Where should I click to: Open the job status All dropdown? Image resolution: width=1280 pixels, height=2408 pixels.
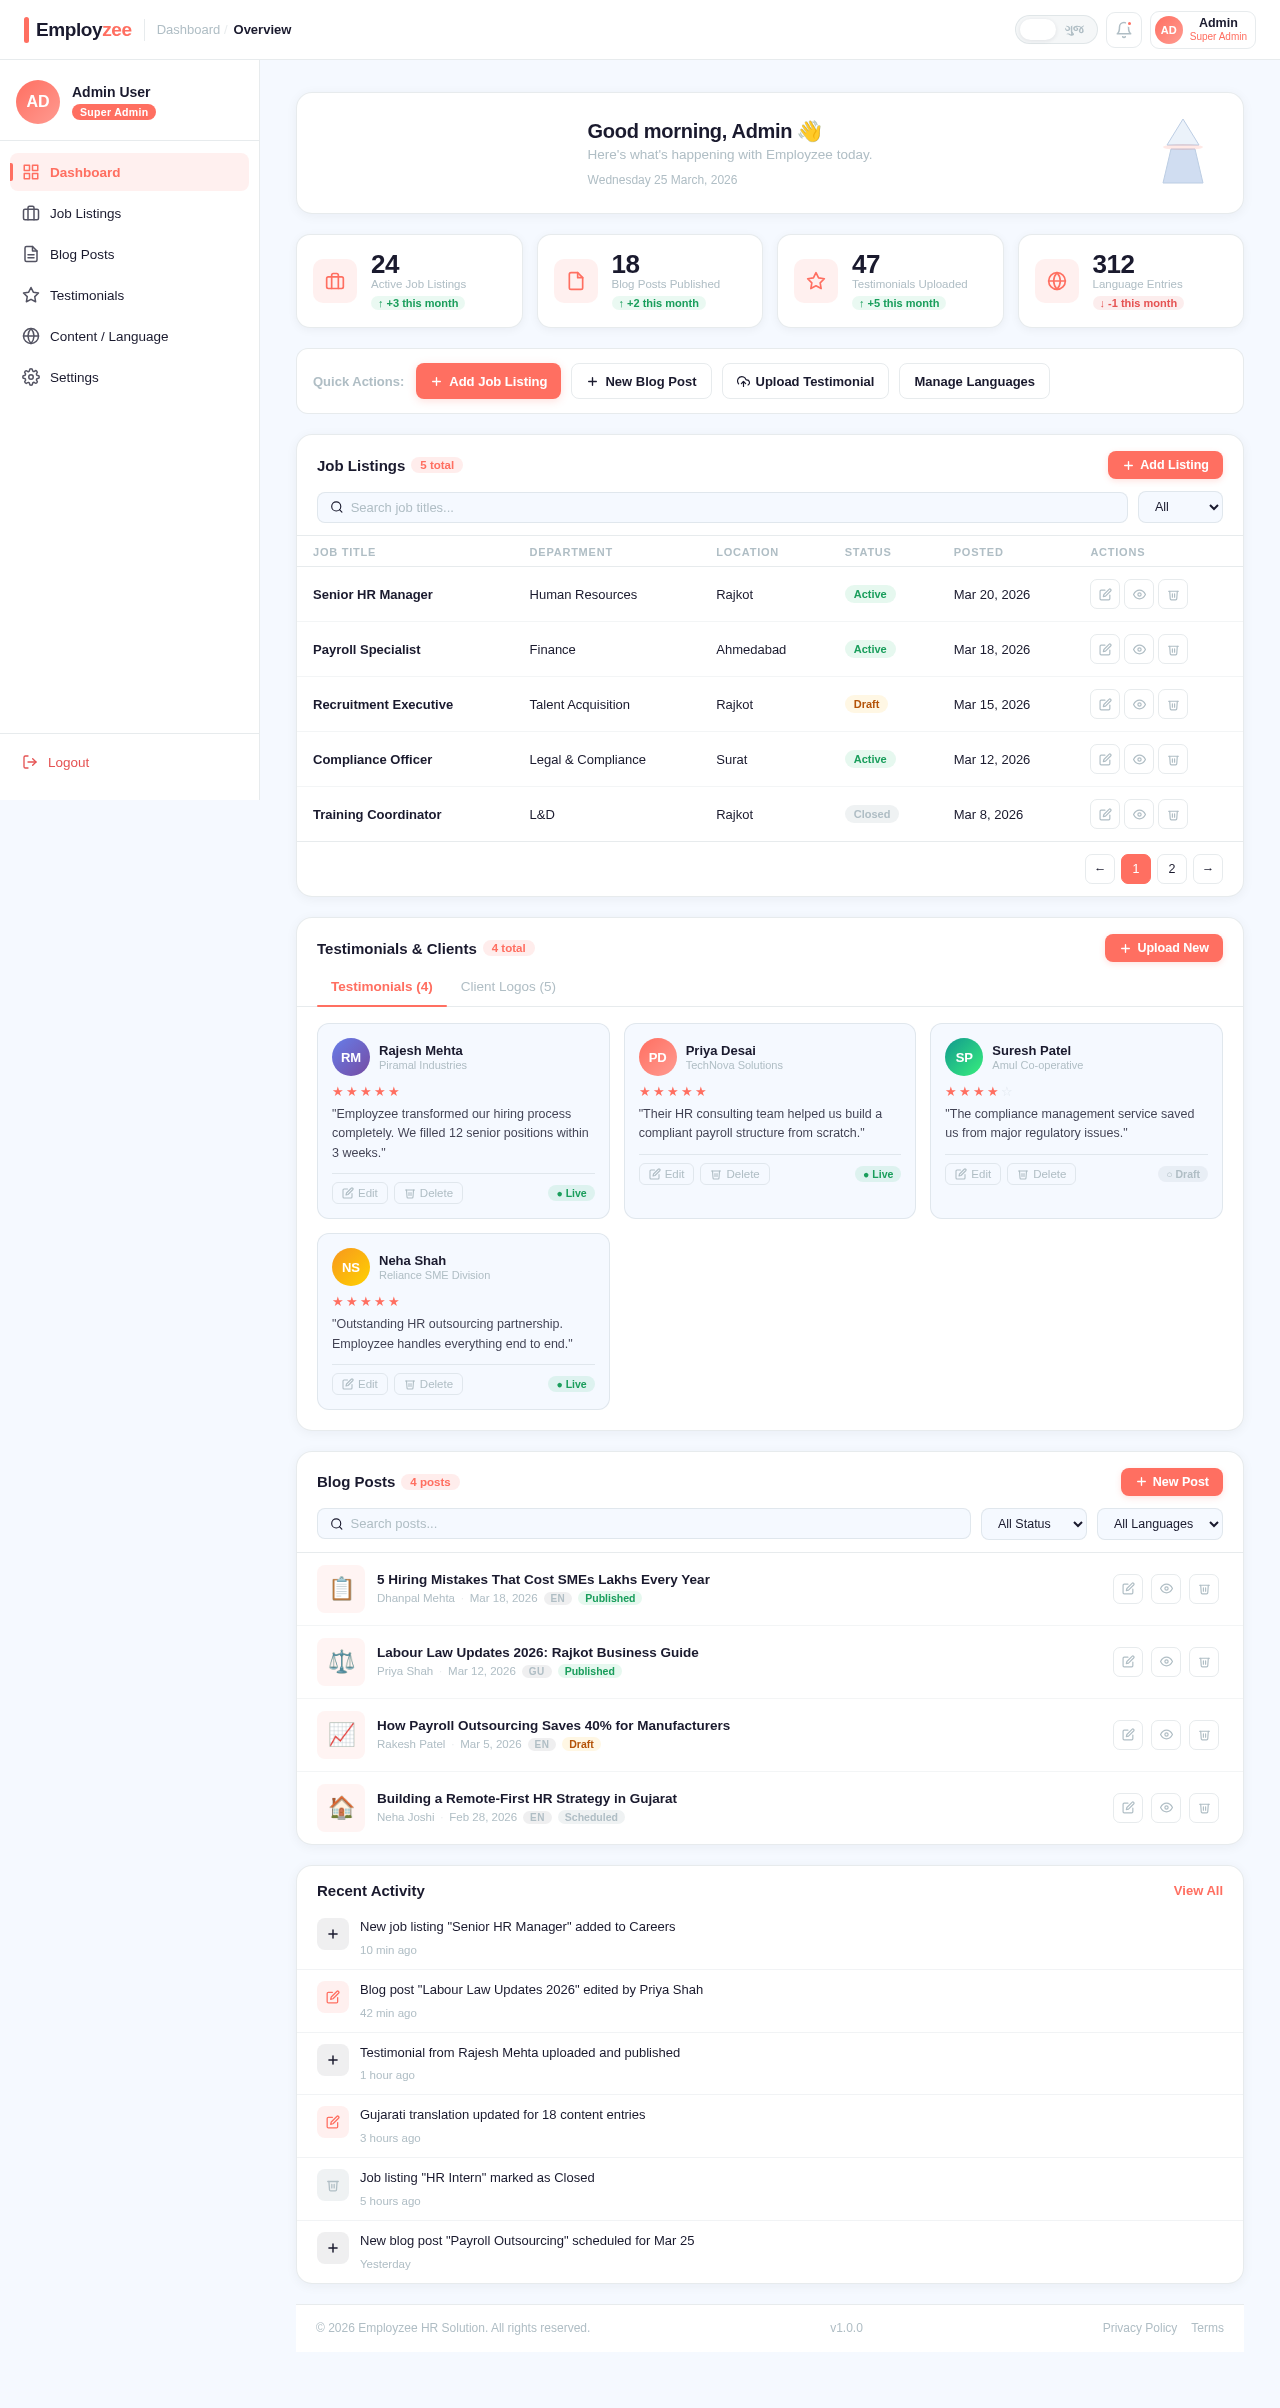click(1180, 507)
